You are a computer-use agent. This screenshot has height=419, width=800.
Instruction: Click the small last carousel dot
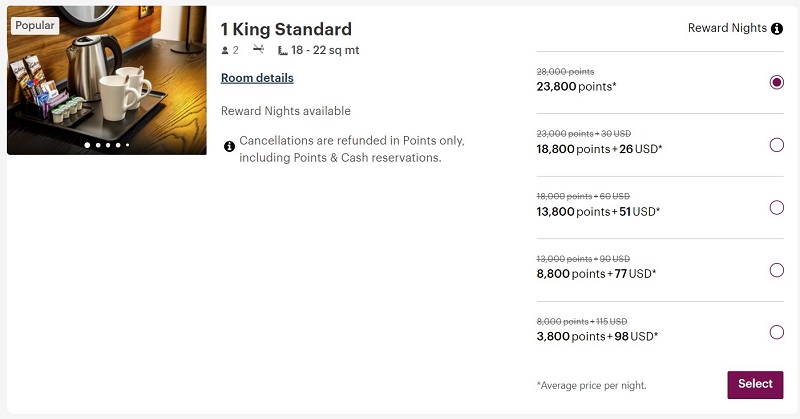point(128,145)
